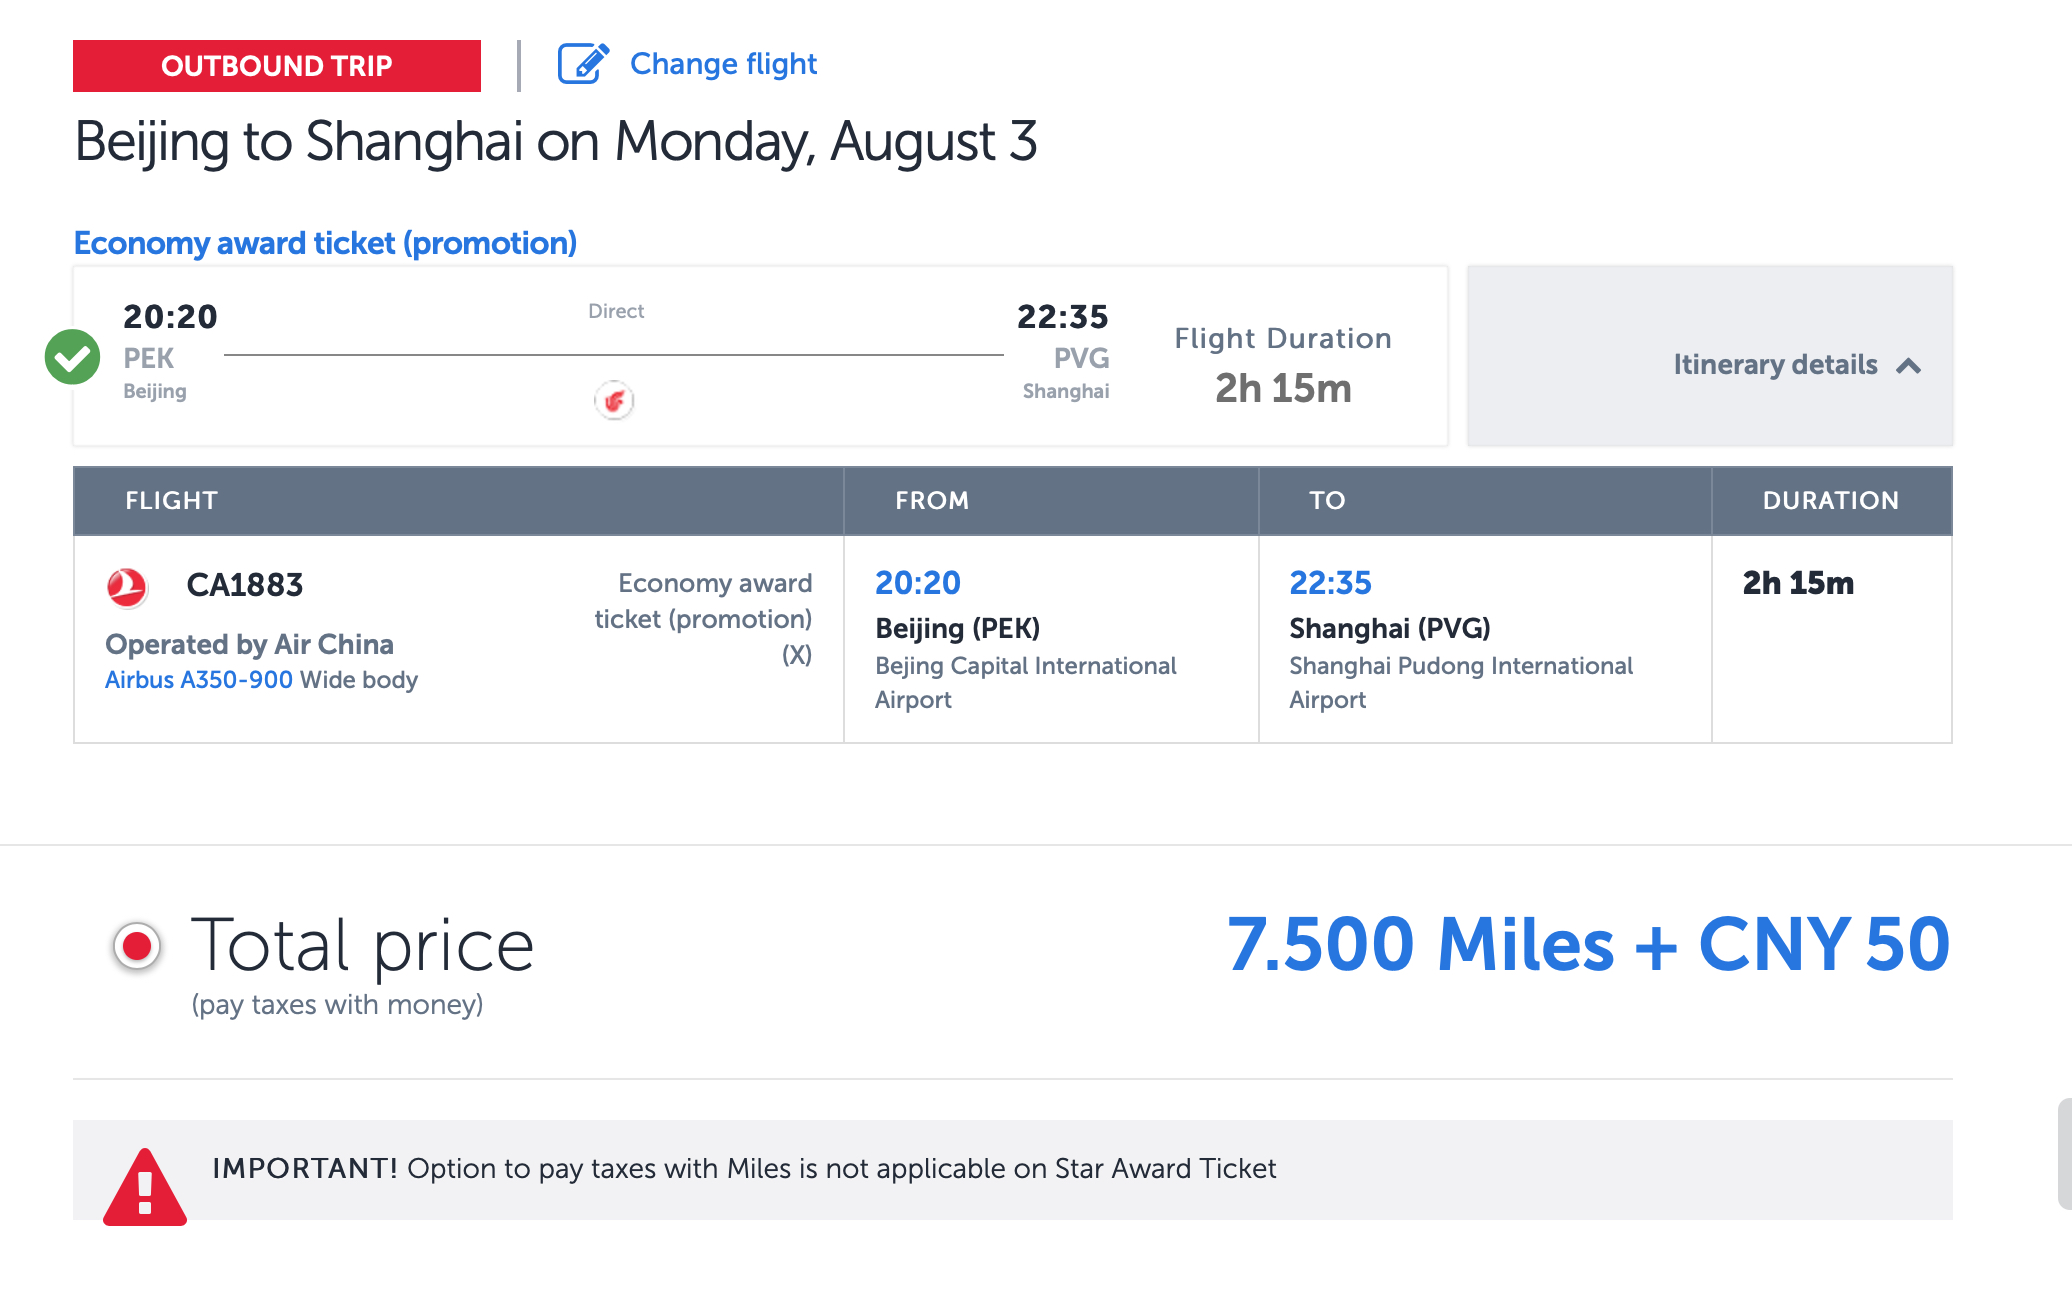The image size is (2072, 1308).
Task: Click the page scrollbar handle at right edge
Action: (2064, 1154)
